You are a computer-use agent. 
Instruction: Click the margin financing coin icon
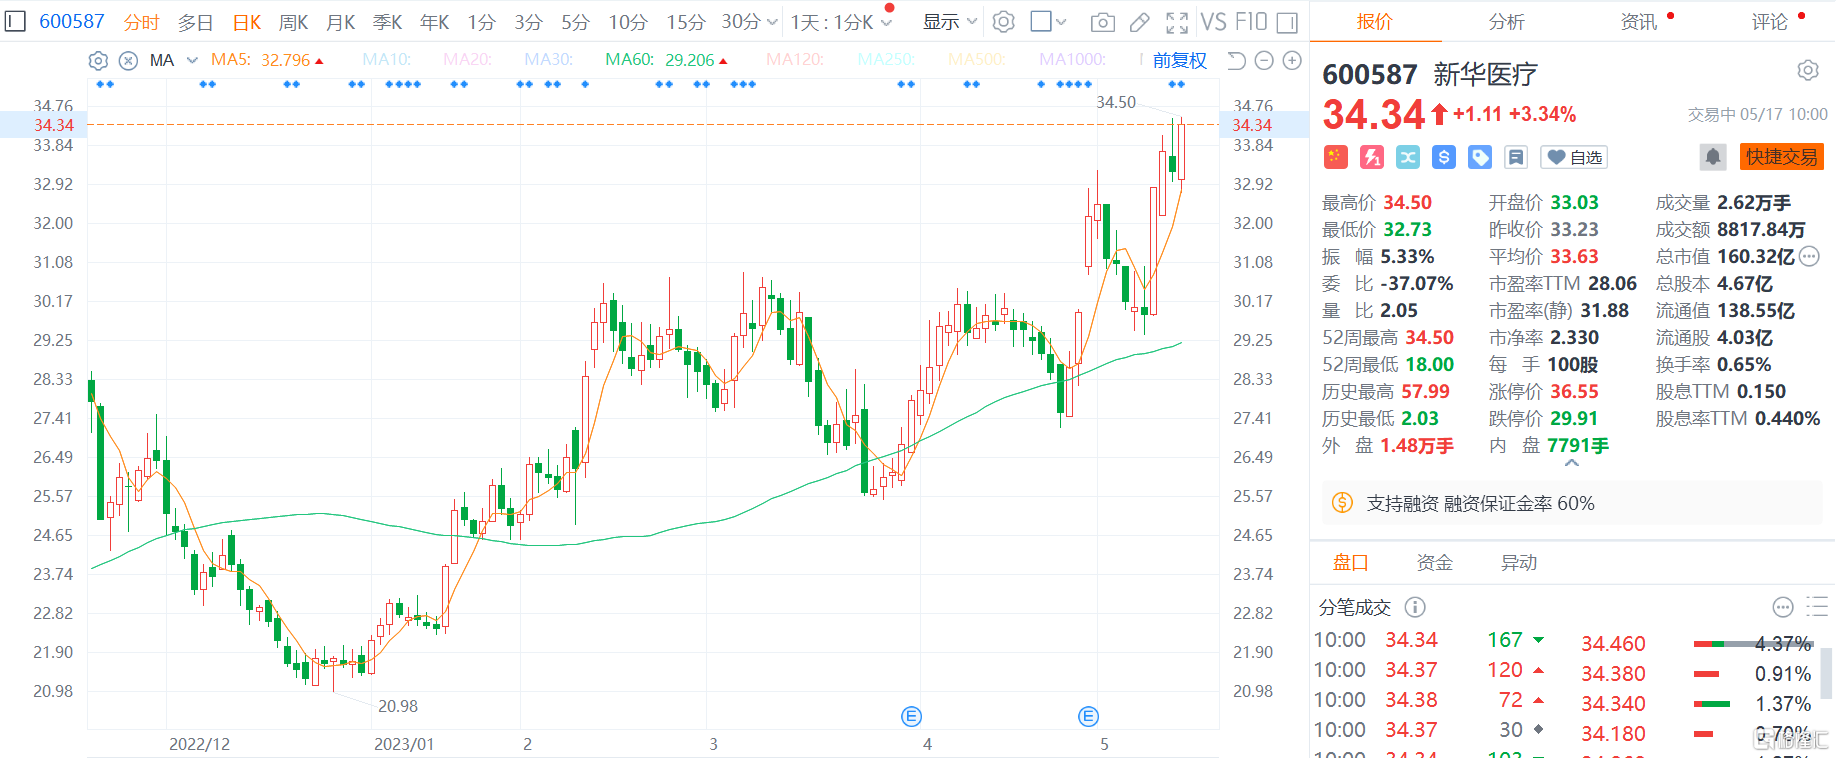tap(1343, 503)
